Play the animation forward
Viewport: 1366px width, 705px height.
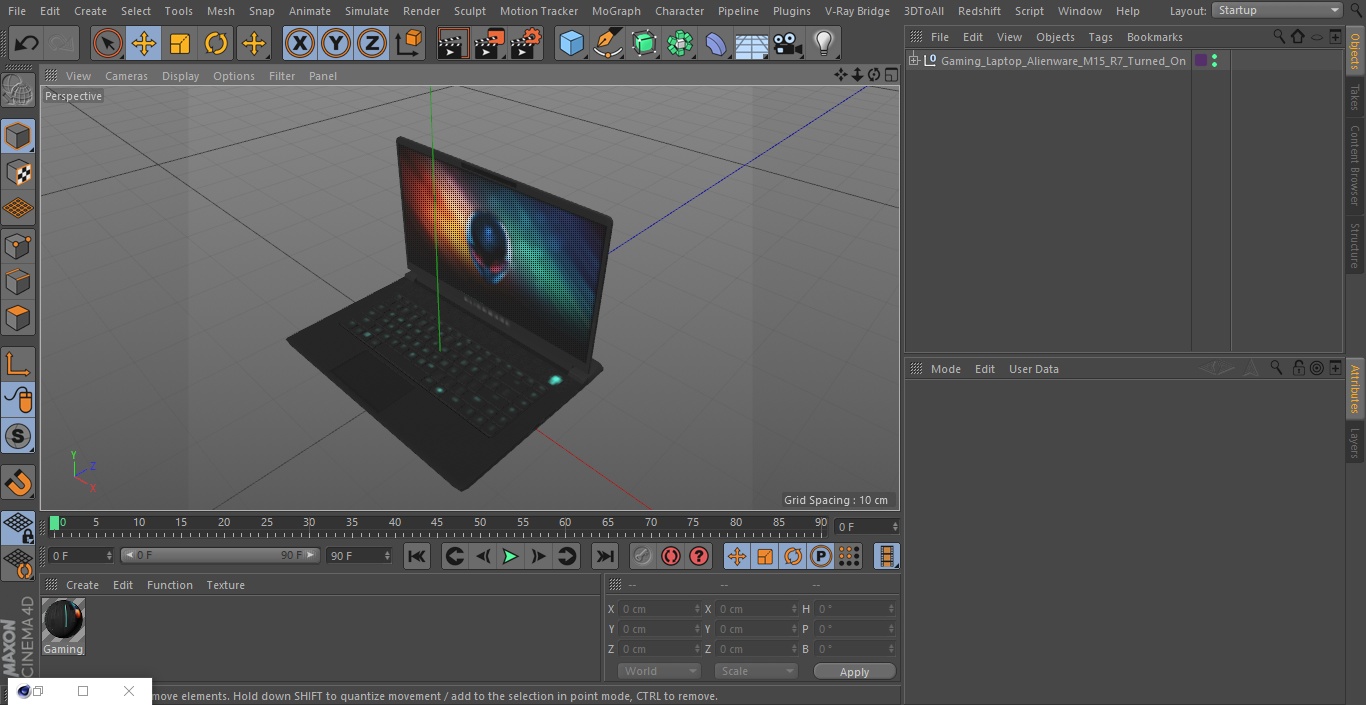tap(510, 556)
